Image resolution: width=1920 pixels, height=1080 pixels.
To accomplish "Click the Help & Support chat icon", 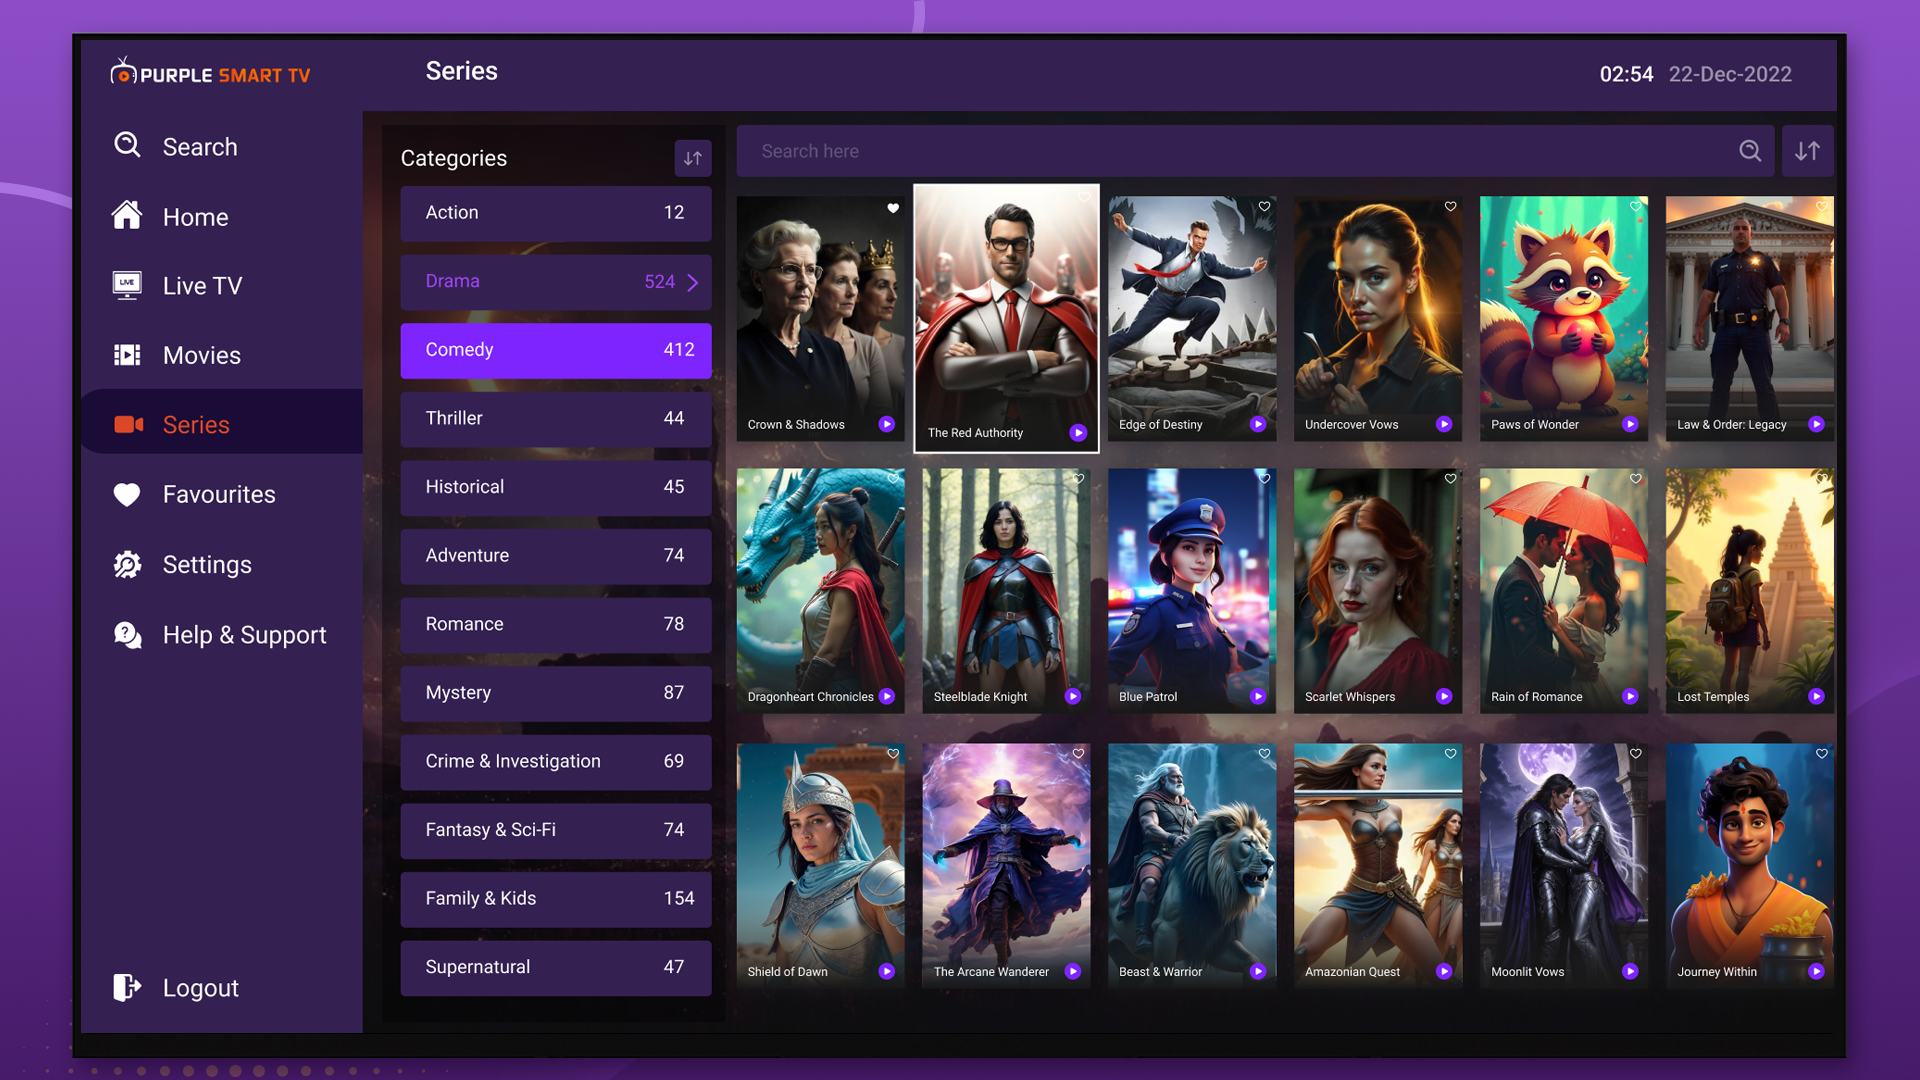I will click(x=127, y=634).
